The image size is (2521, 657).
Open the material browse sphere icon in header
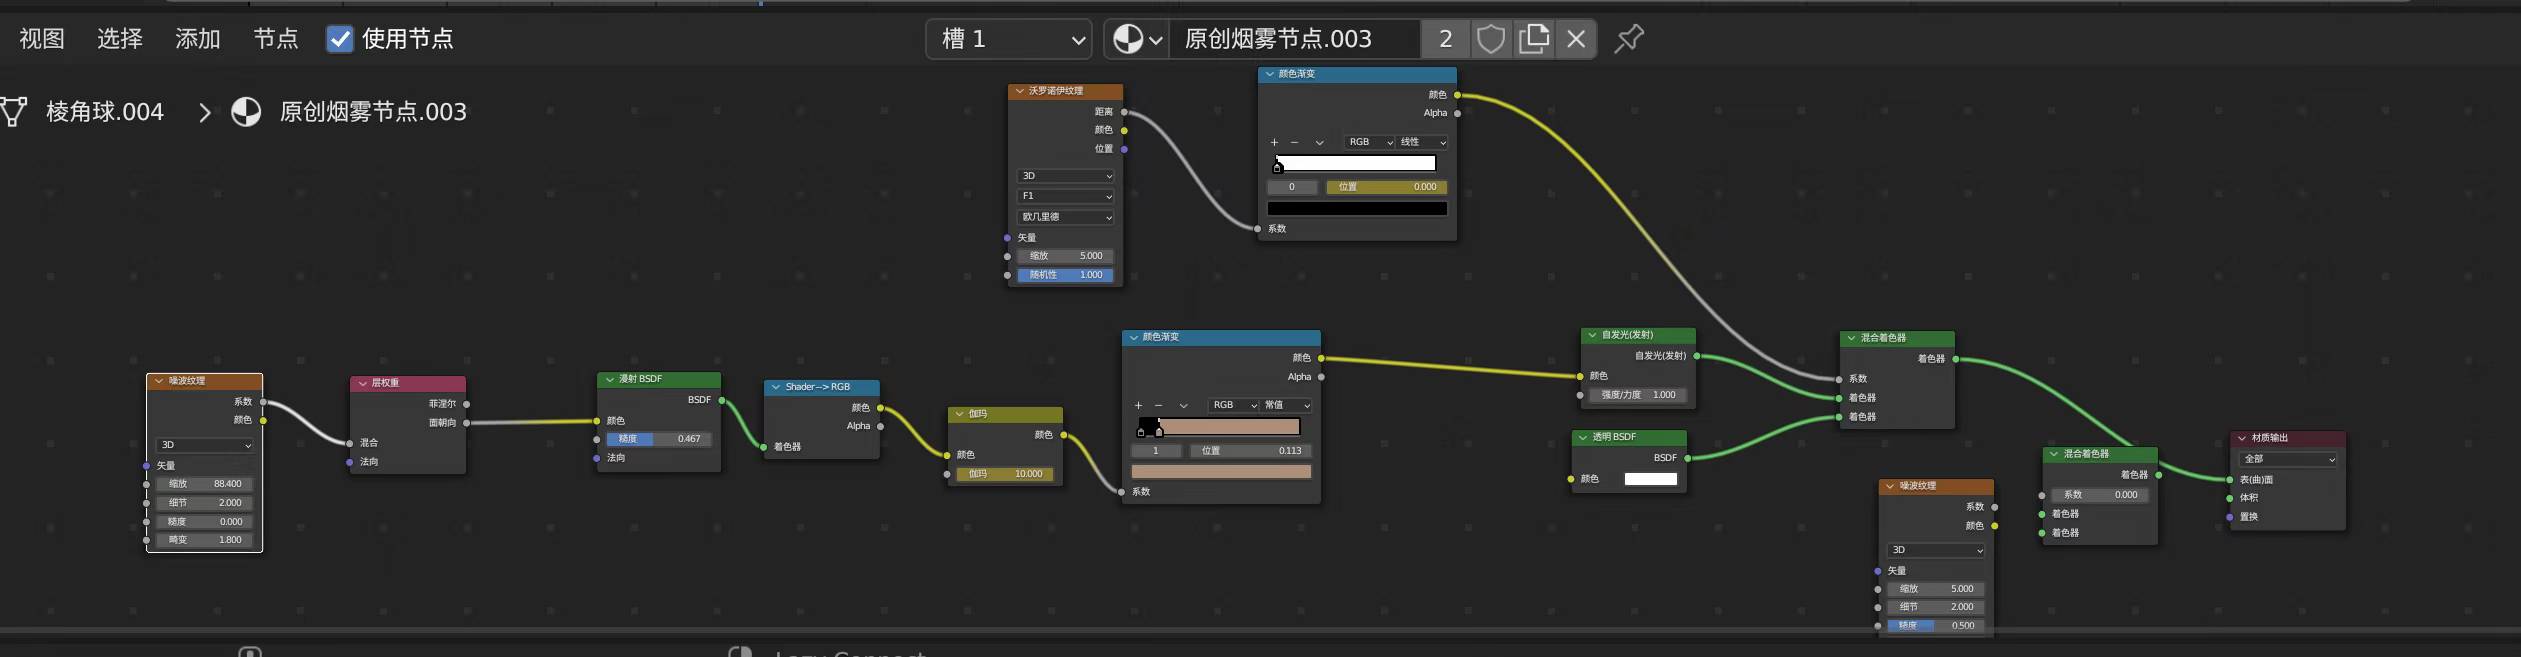(x=1137, y=39)
